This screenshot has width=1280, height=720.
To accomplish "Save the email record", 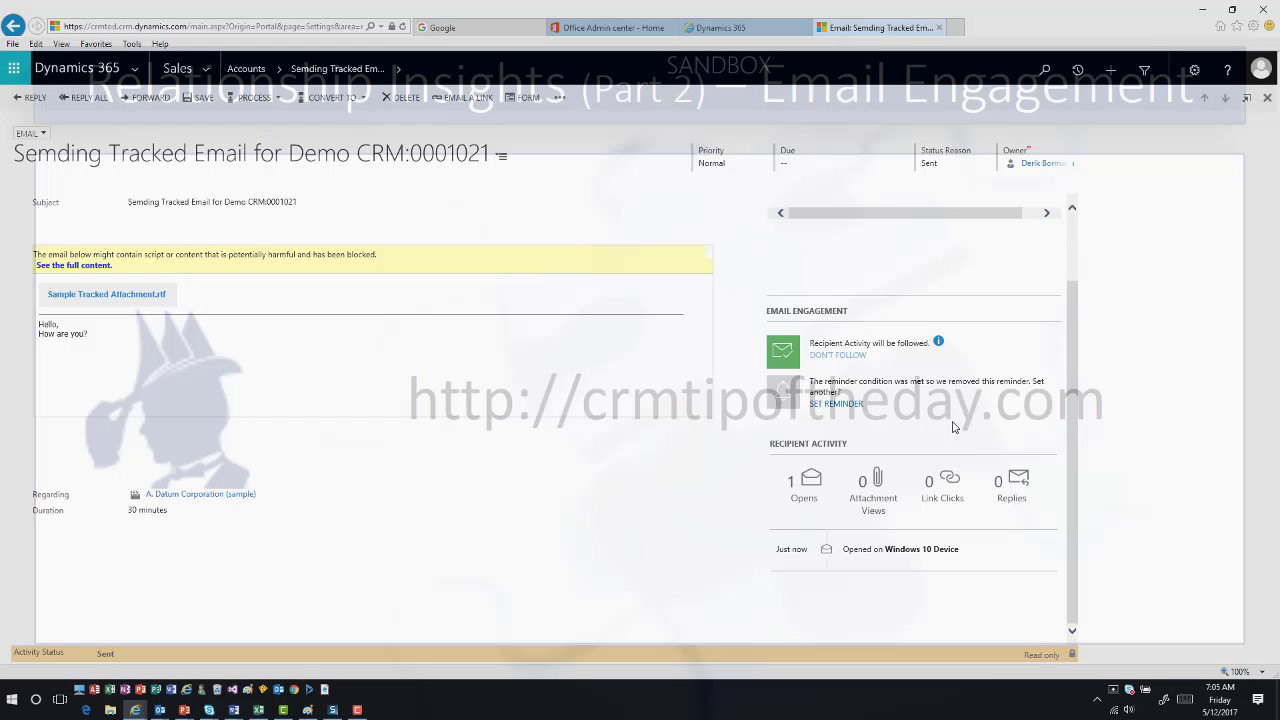I will (198, 98).
